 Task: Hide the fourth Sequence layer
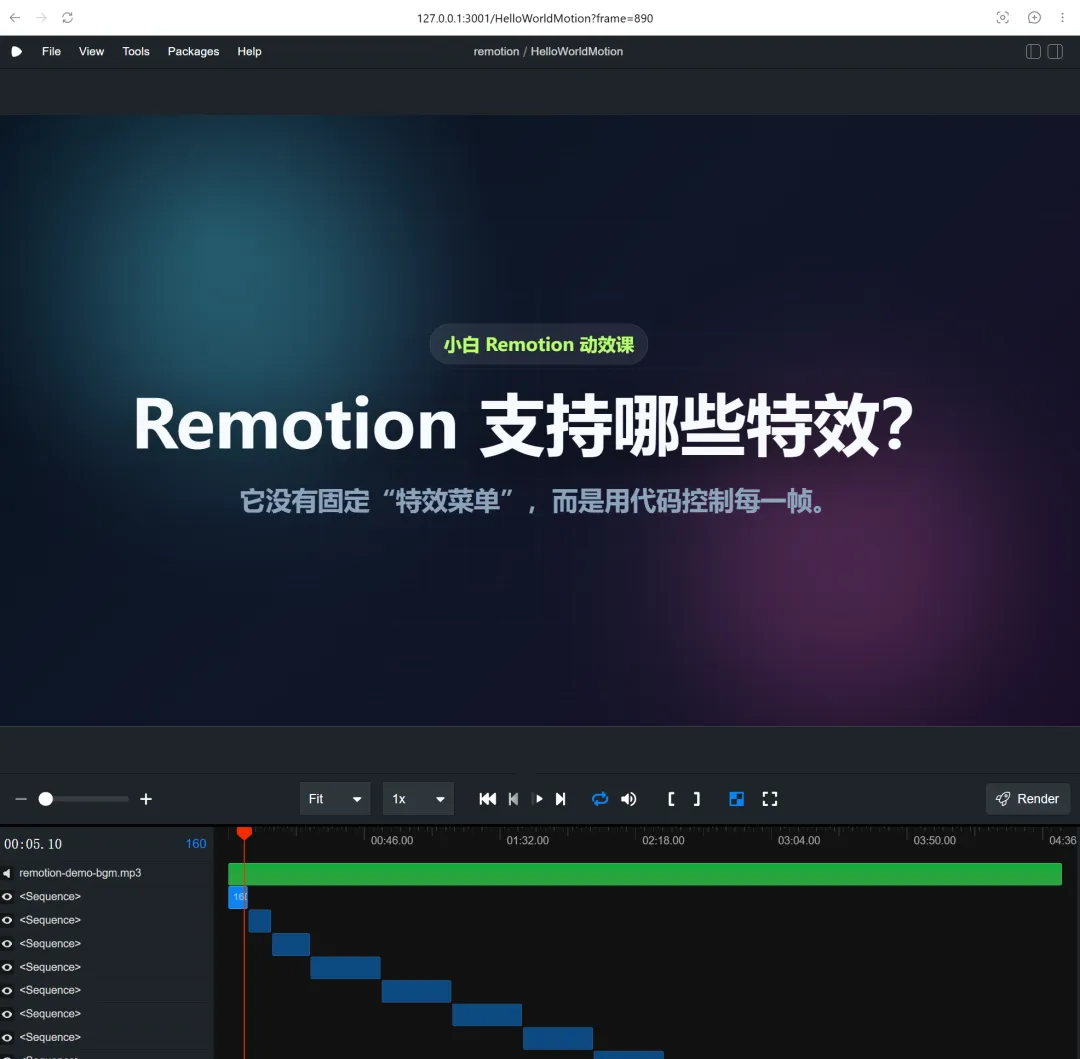(7, 967)
